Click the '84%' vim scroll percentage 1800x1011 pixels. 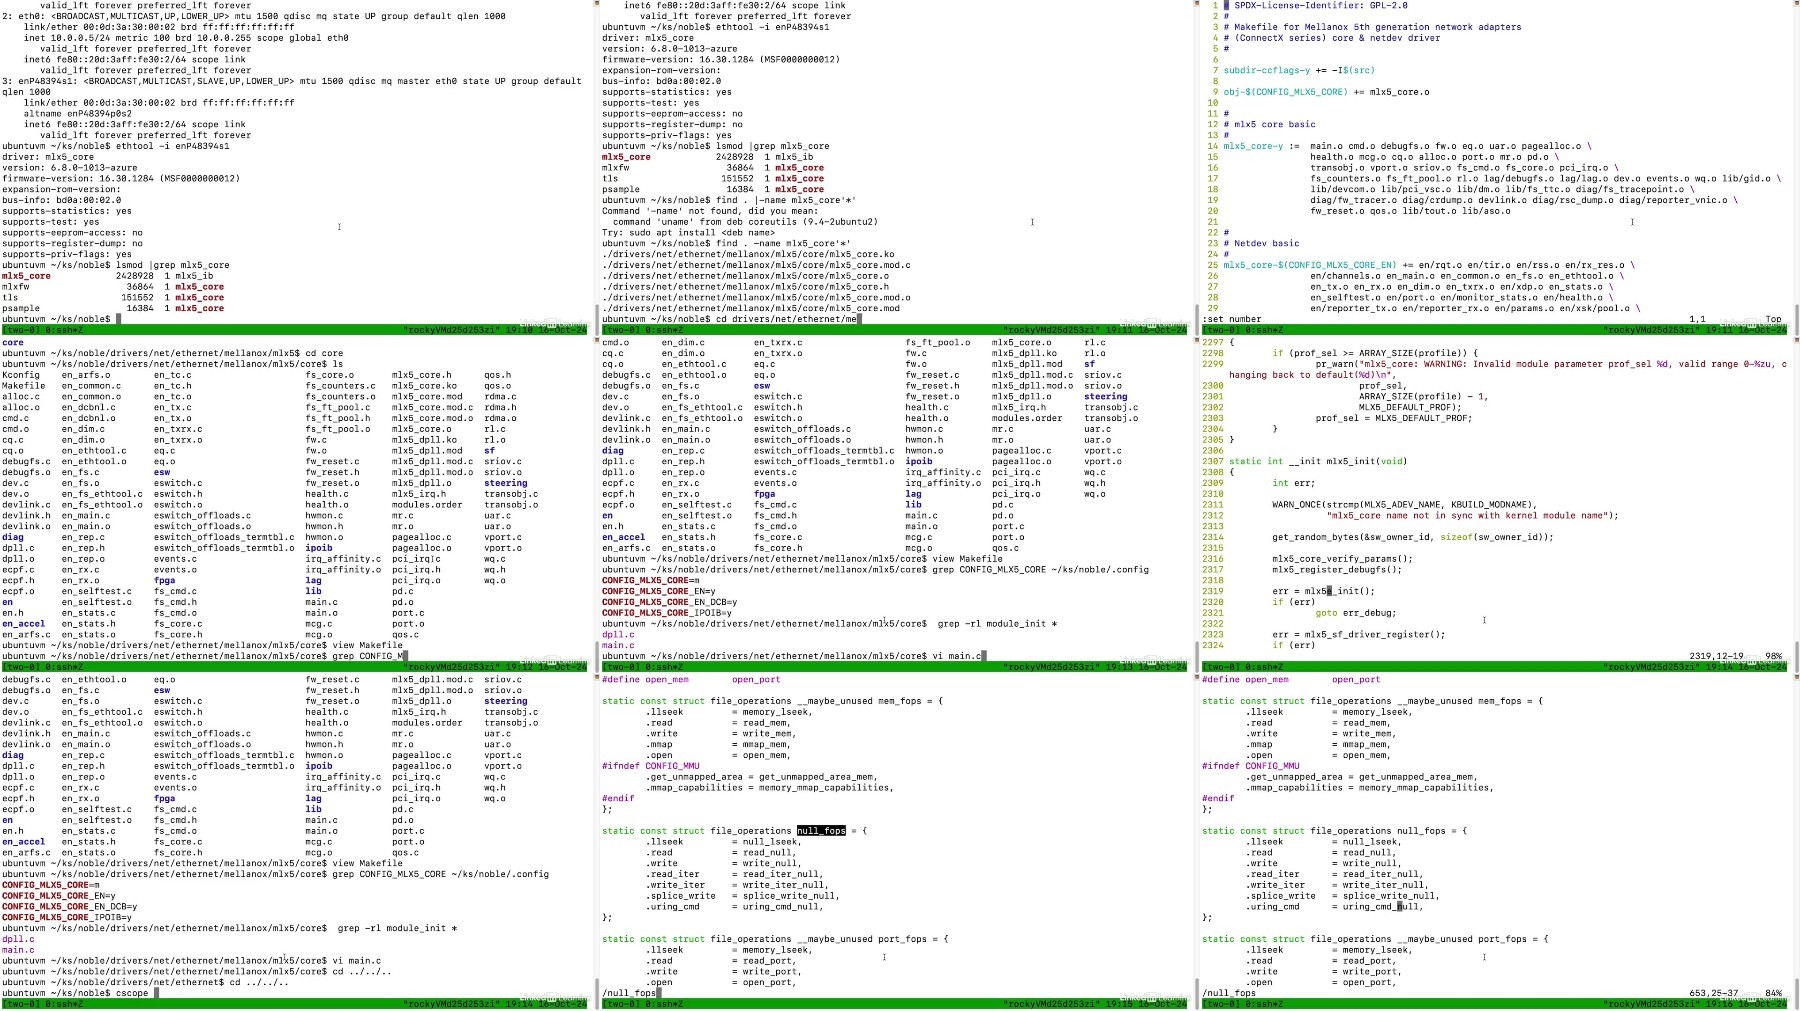click(x=1773, y=993)
